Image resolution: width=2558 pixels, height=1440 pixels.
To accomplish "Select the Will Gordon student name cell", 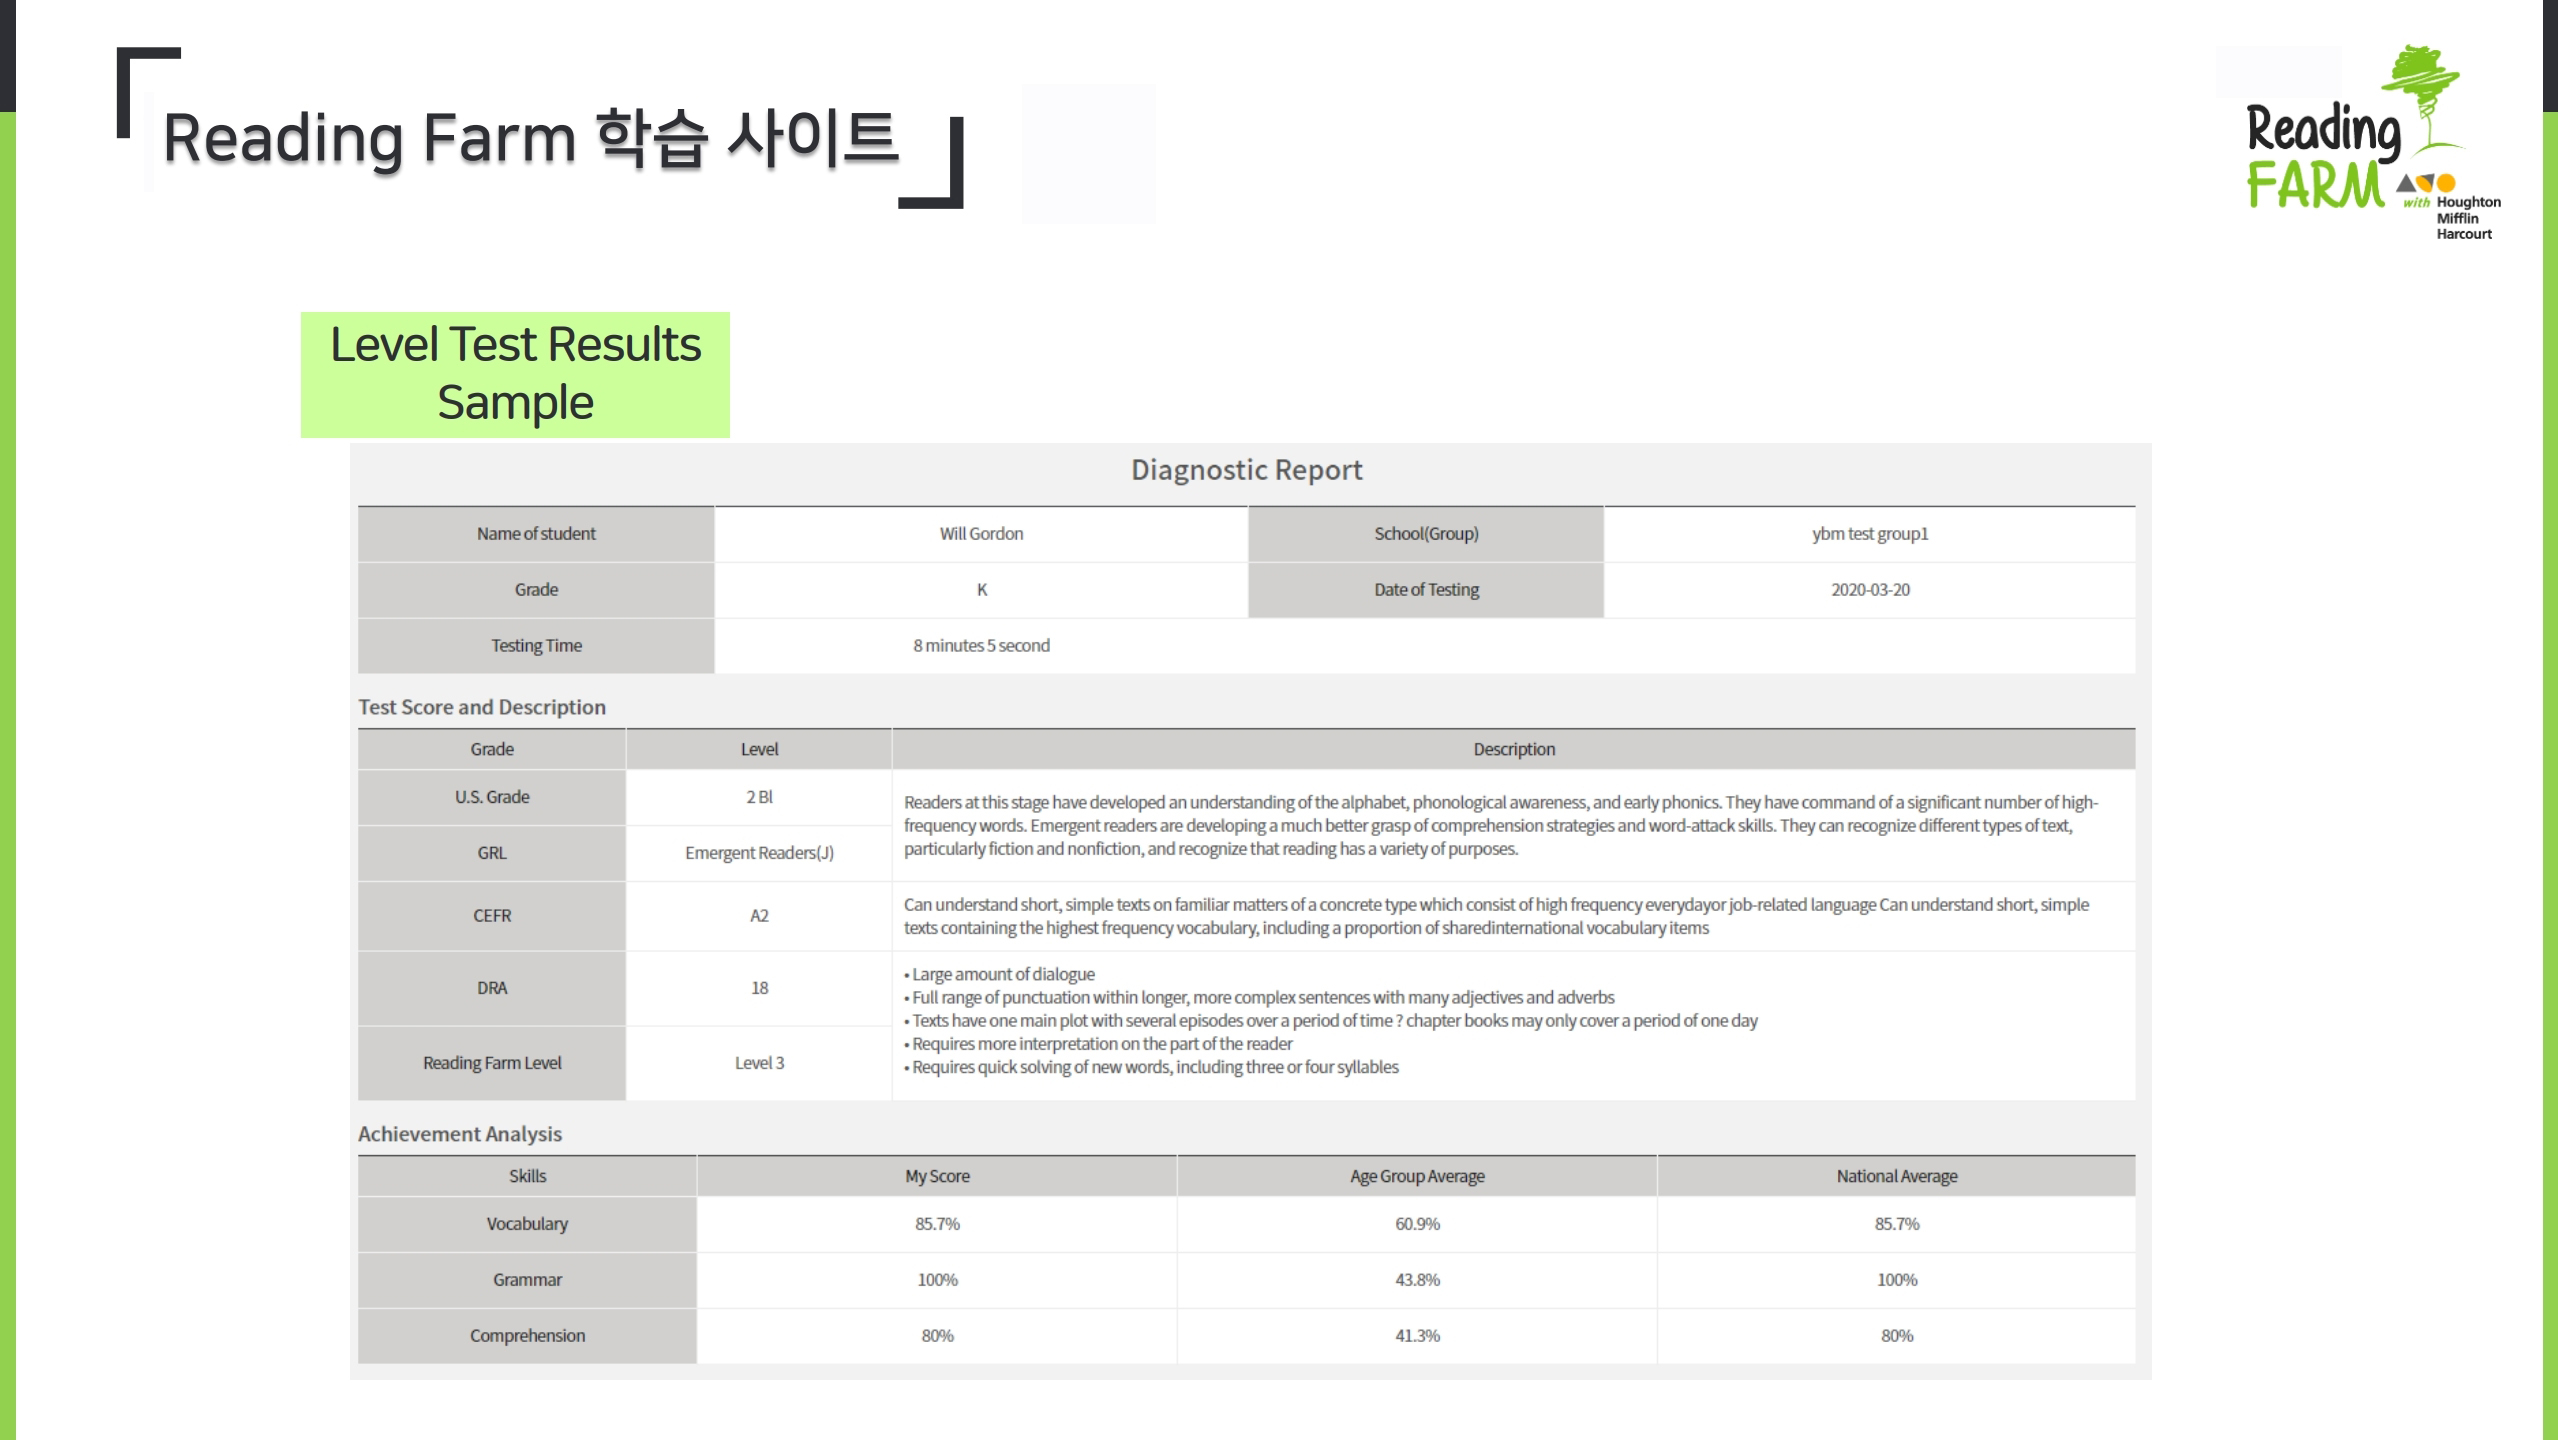I will click(981, 534).
